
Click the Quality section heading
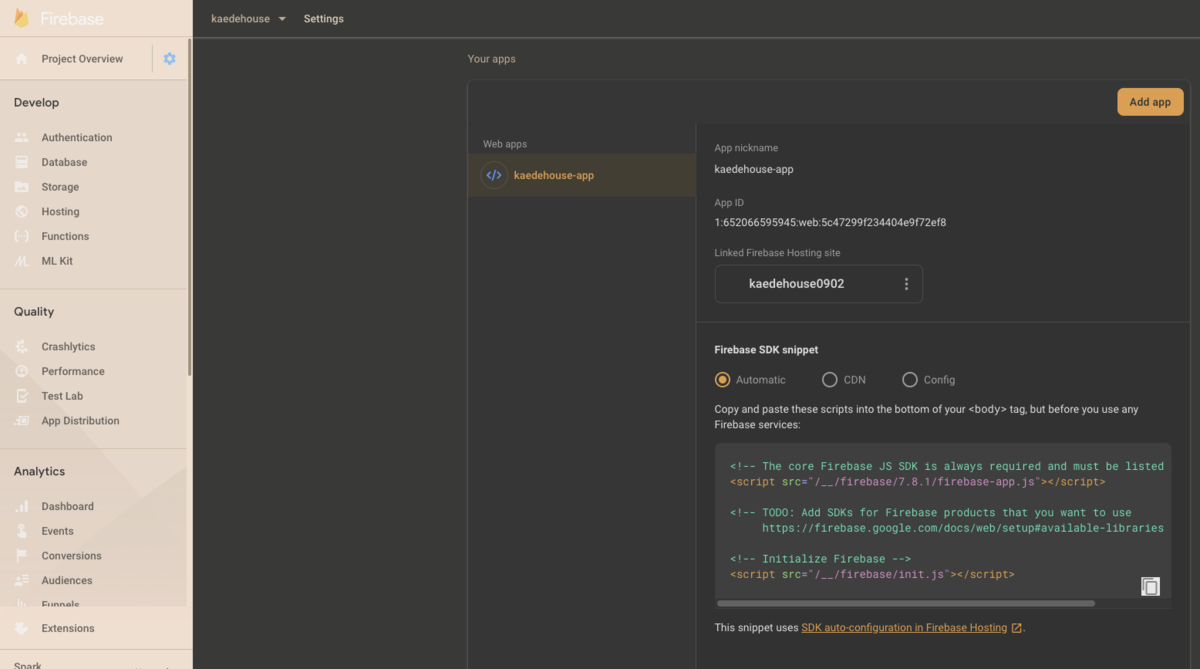(x=34, y=312)
